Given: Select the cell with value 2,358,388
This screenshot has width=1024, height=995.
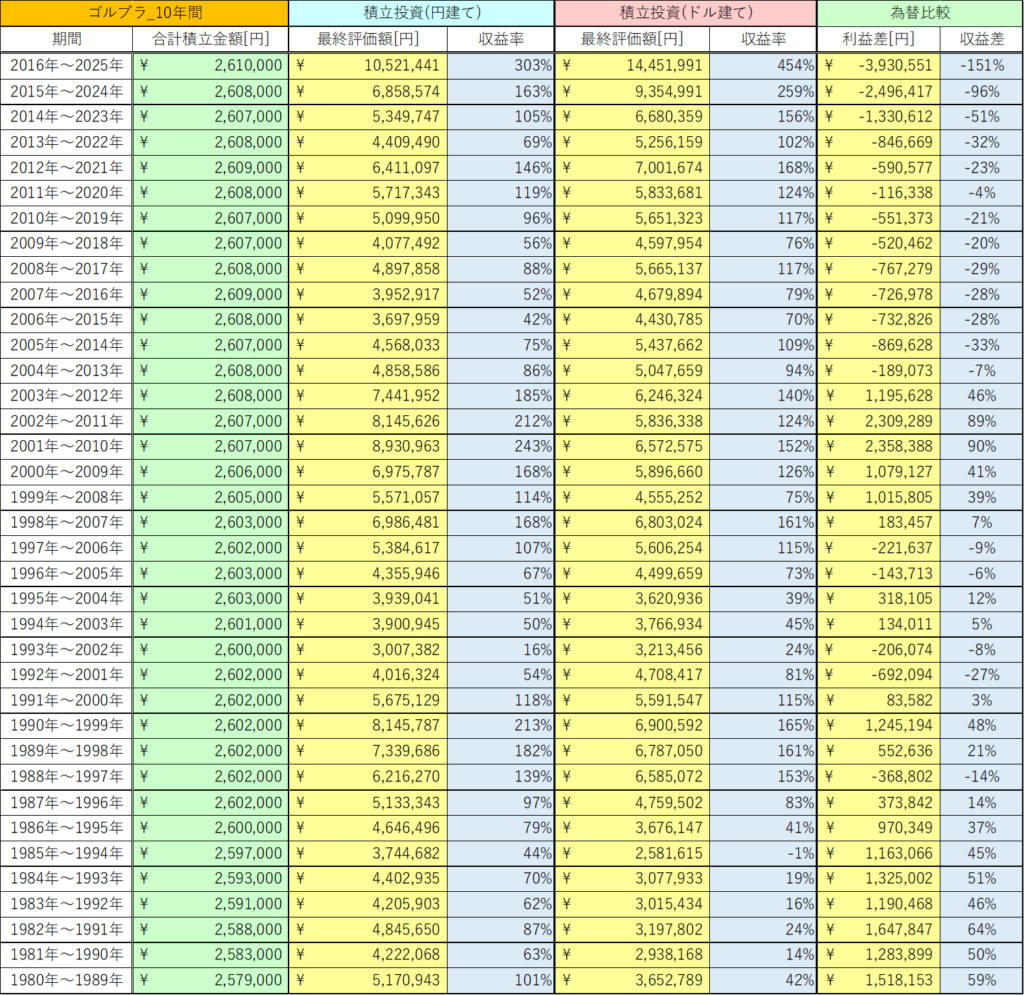Looking at the screenshot, I should click(x=879, y=446).
